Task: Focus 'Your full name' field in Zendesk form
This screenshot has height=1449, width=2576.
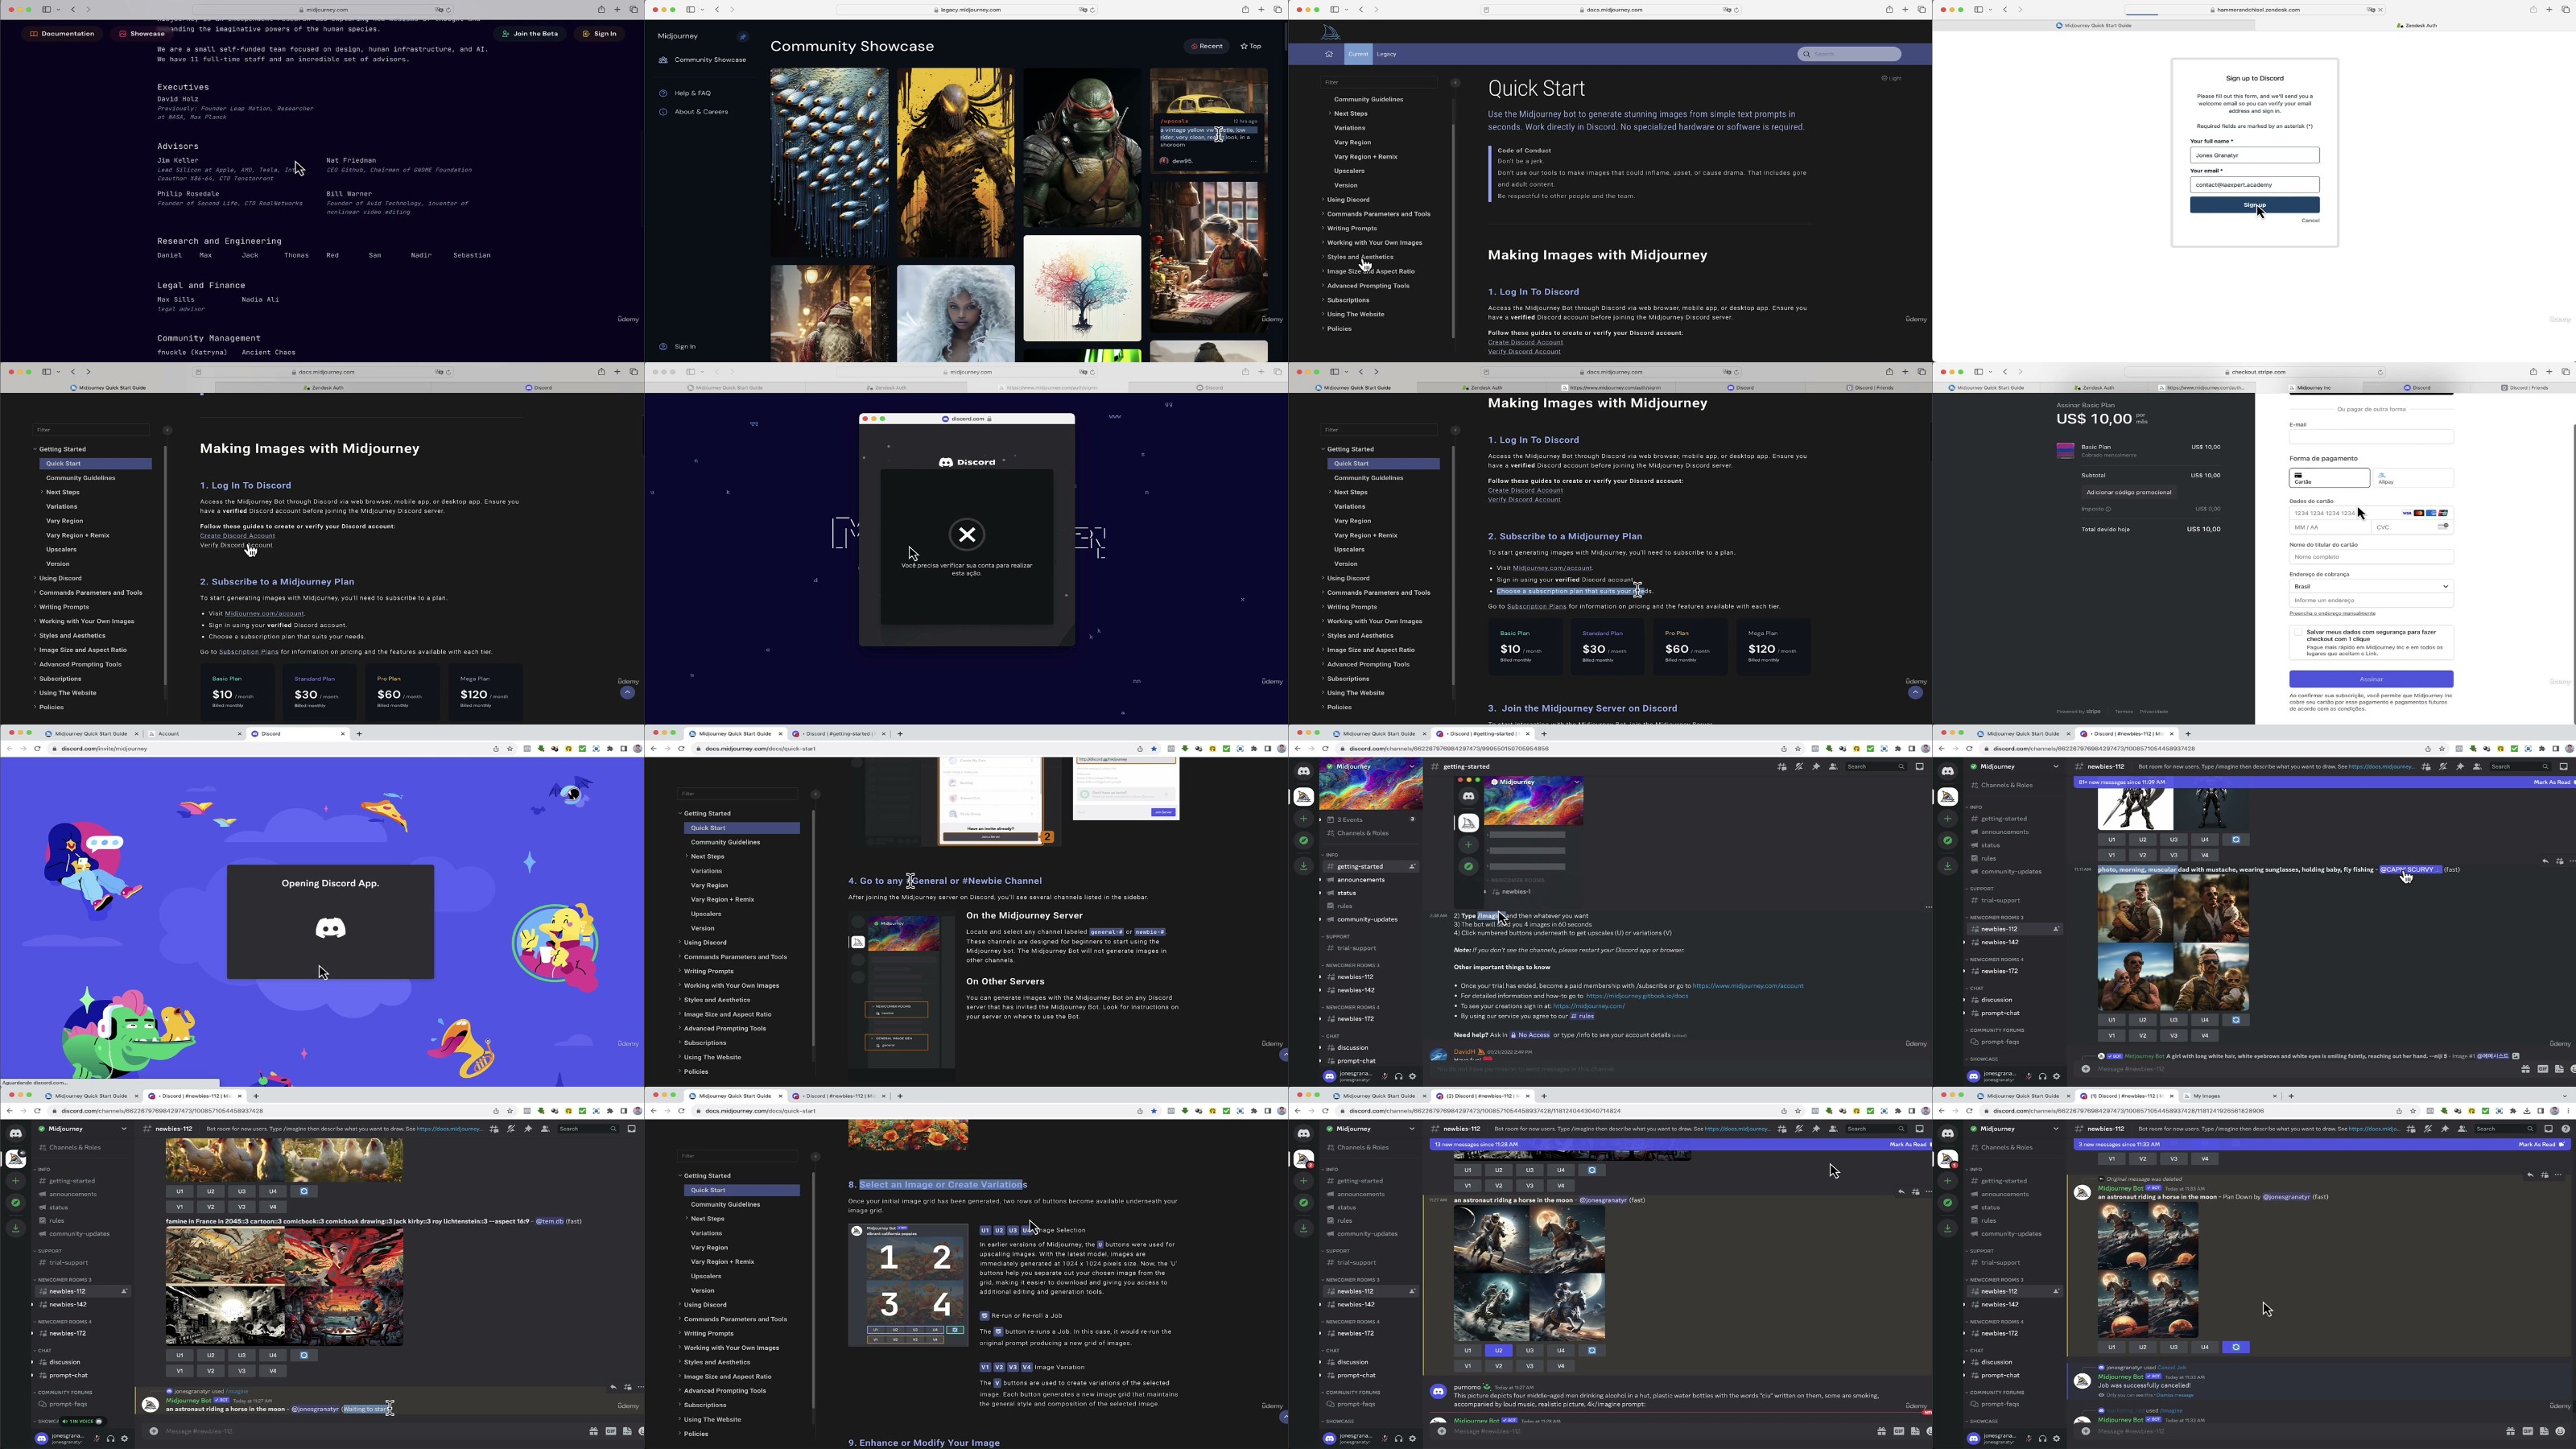Action: (x=2254, y=155)
